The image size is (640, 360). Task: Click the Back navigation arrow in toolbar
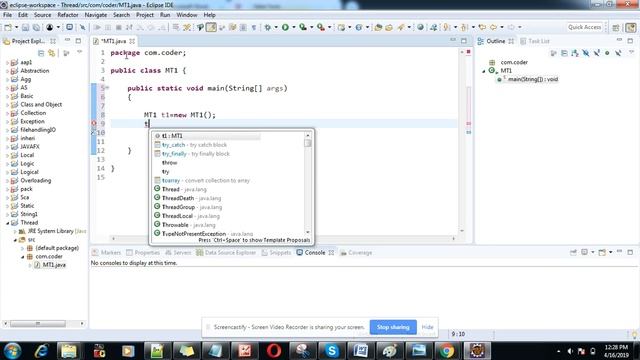(x=493, y=27)
